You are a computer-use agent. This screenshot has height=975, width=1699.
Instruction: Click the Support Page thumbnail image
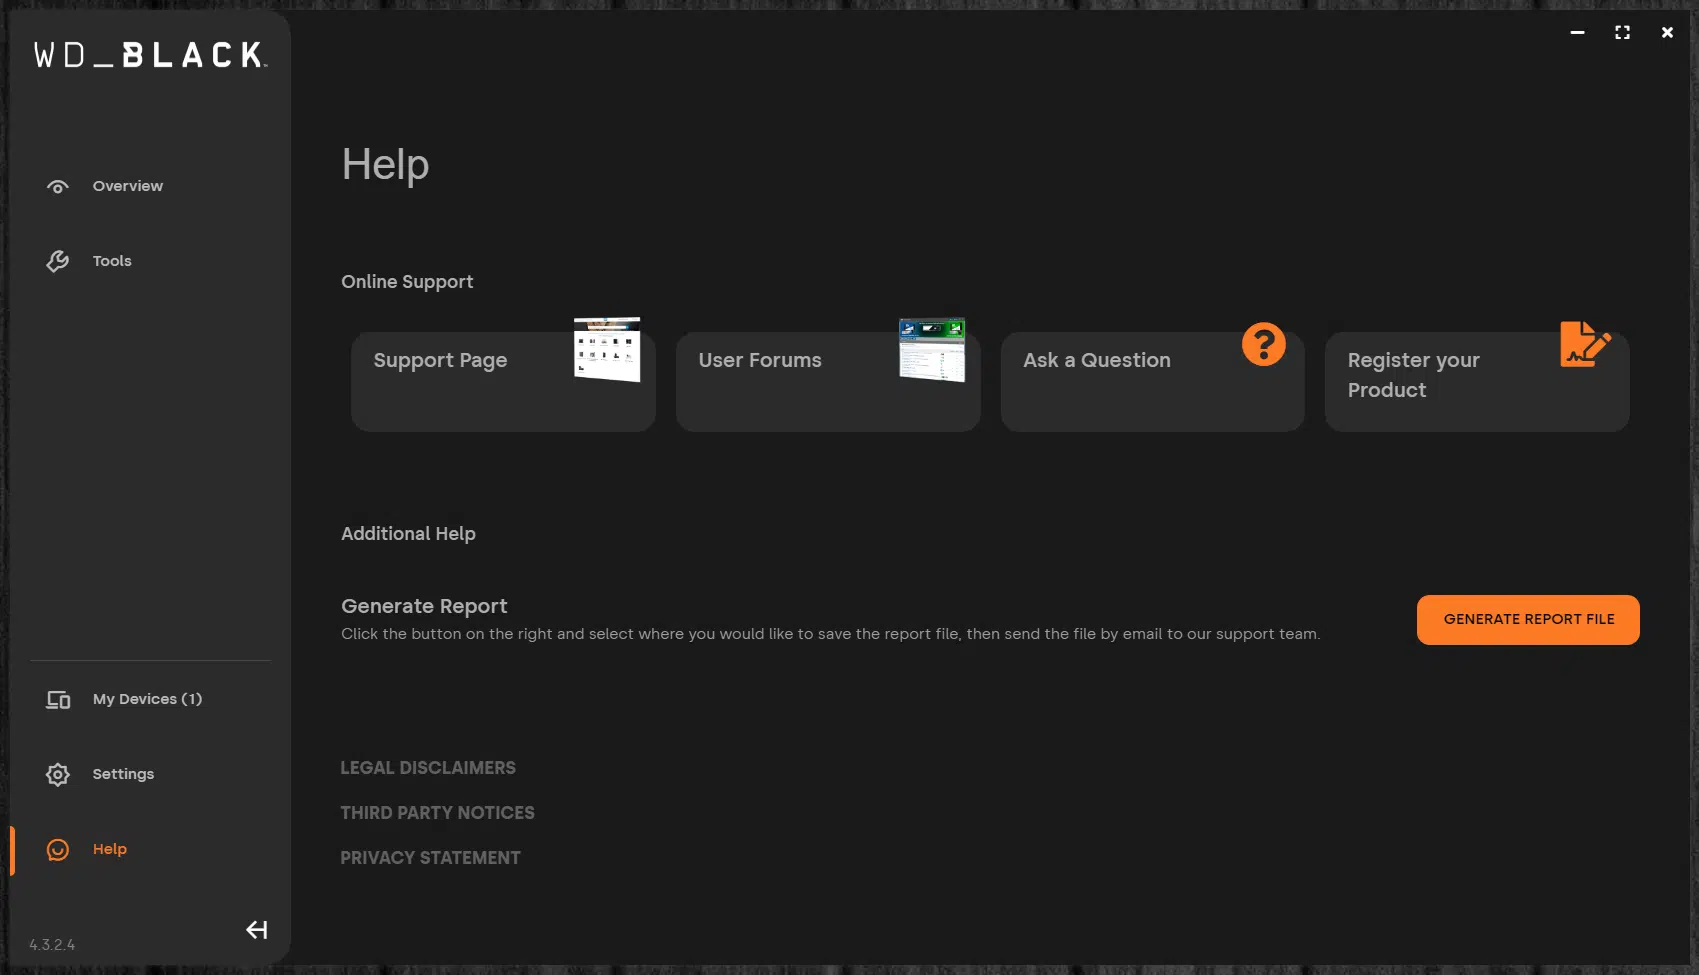pos(607,349)
